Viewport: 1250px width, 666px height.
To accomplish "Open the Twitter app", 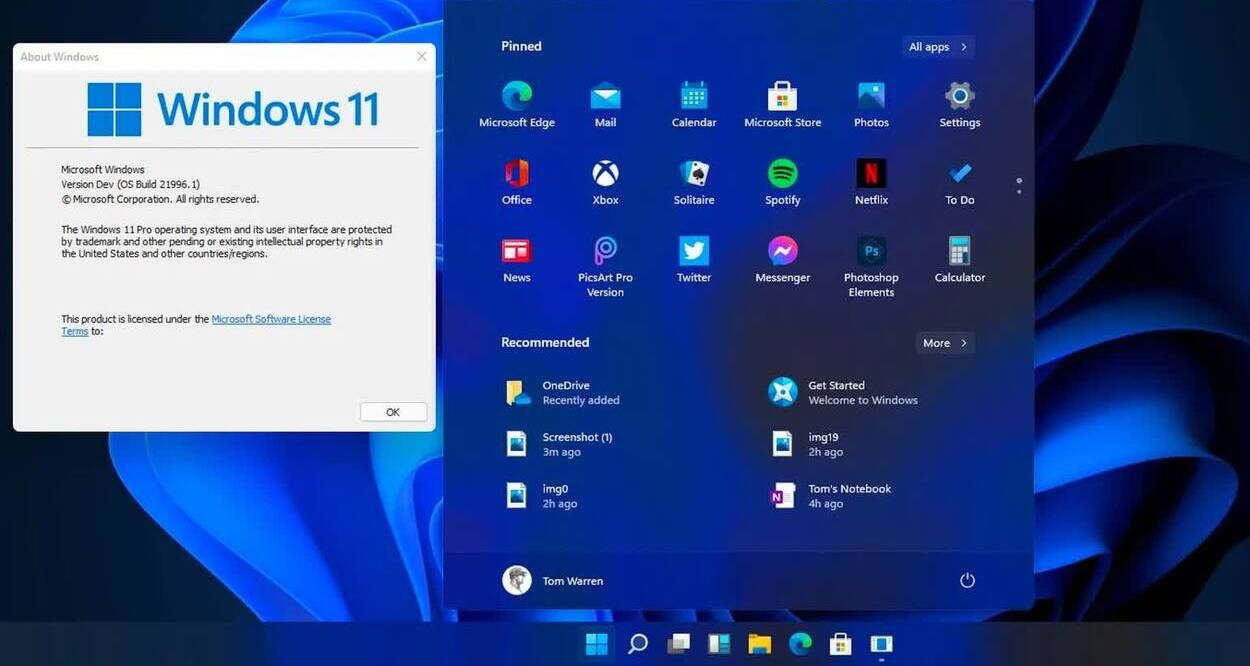I will tap(694, 260).
